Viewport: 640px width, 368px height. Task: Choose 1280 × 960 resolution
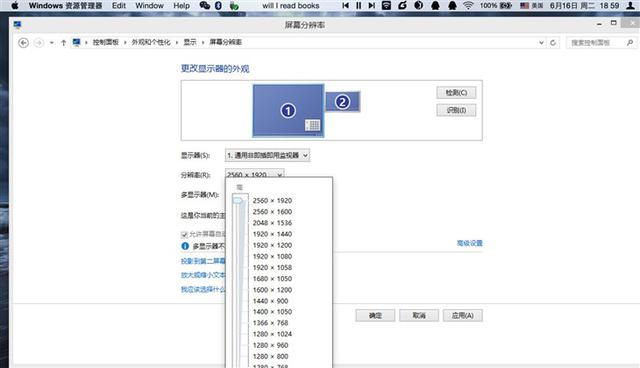tap(270, 345)
